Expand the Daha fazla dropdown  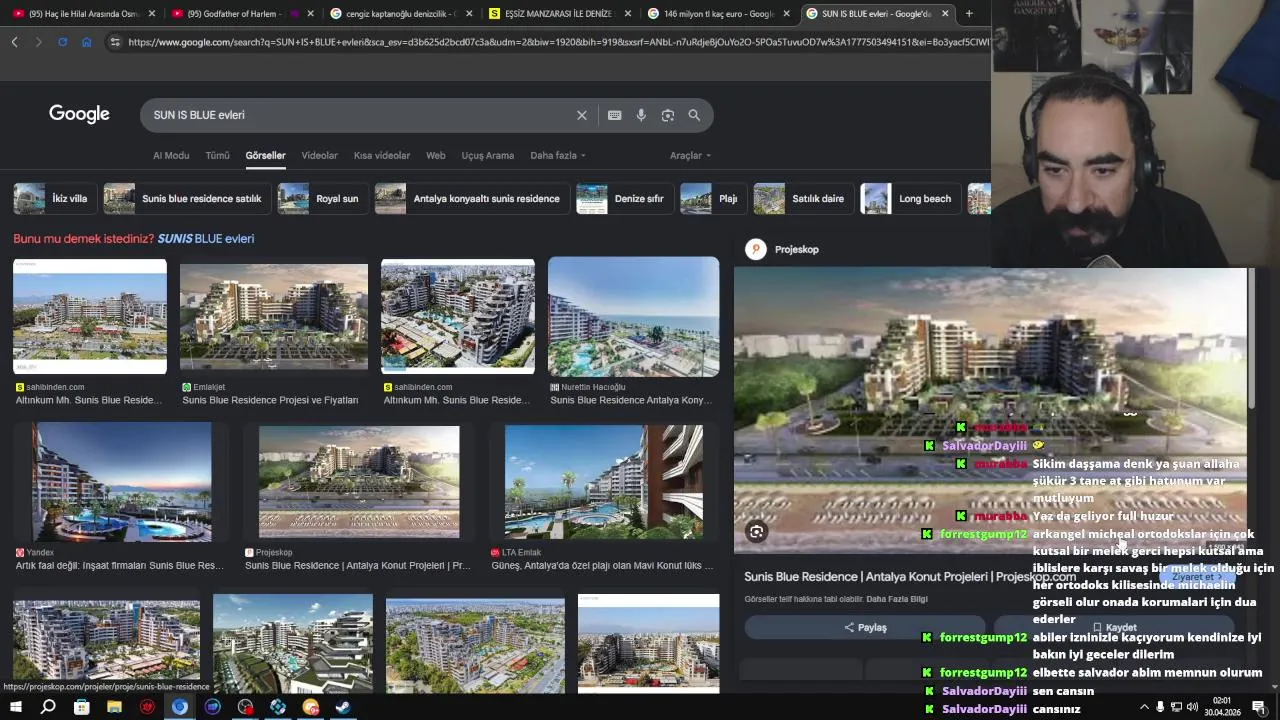click(558, 156)
